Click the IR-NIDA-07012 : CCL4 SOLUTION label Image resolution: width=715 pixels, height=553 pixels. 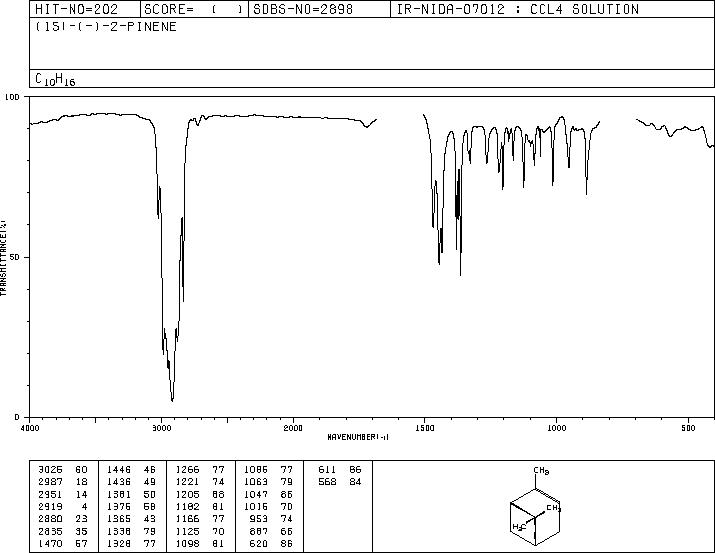518,9
